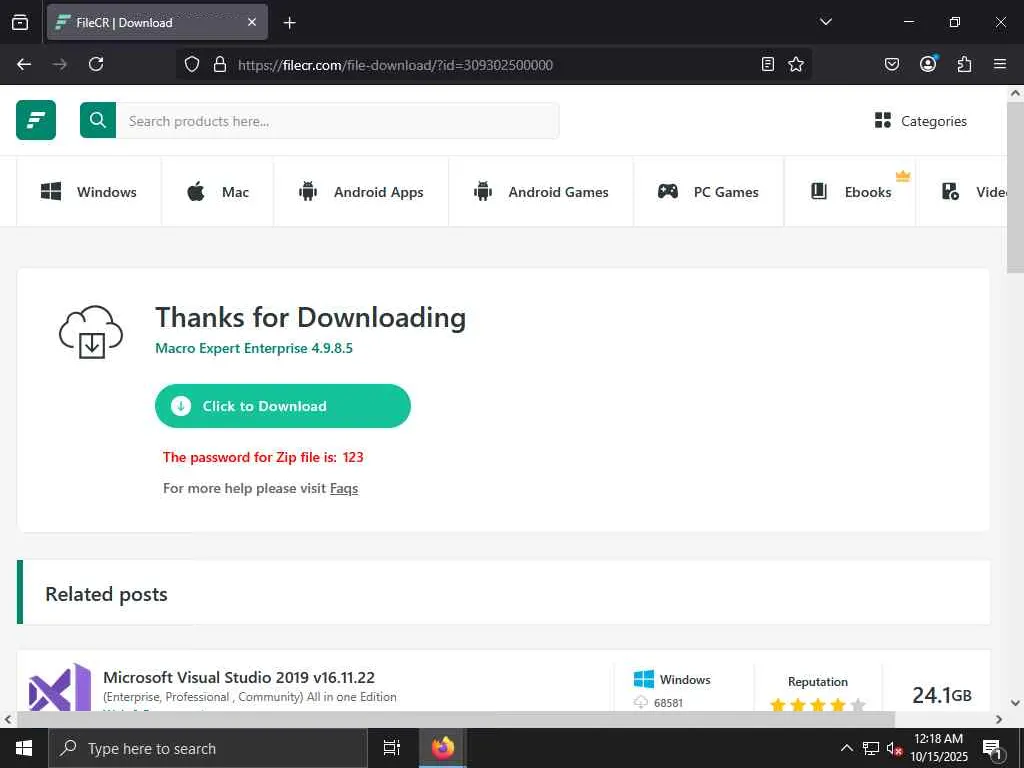Open the Pocket save icon
This screenshot has height=768, width=1024.
pos(891,64)
